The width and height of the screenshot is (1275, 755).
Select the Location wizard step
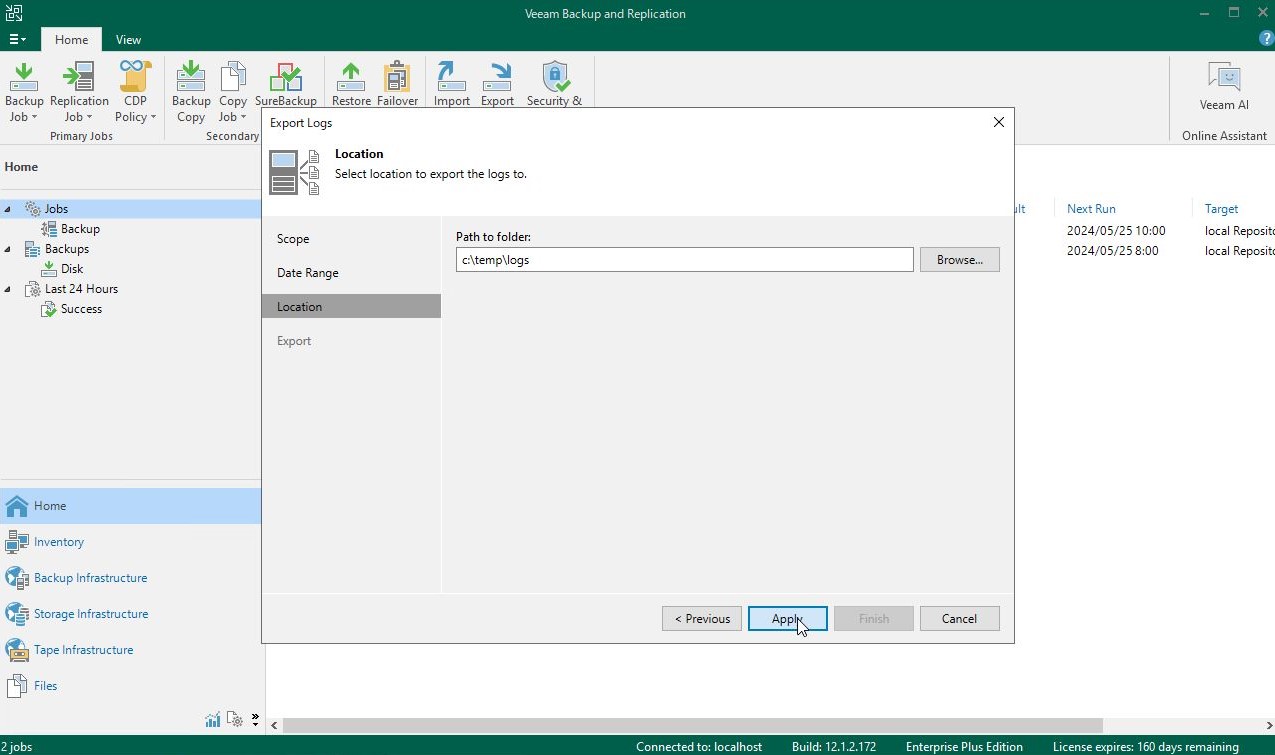tap(351, 307)
